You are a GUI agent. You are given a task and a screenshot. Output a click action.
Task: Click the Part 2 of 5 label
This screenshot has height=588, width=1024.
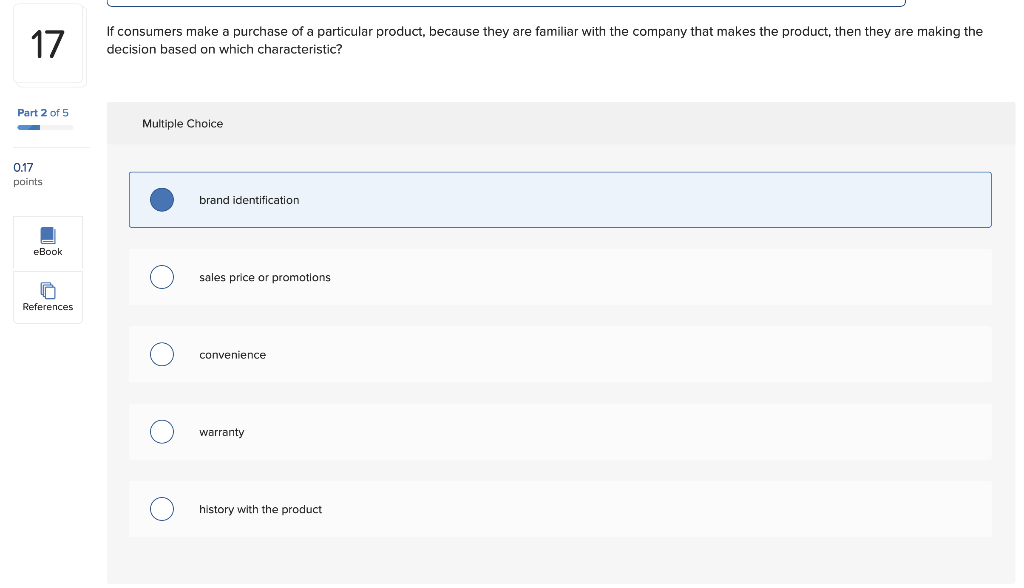click(x=44, y=113)
